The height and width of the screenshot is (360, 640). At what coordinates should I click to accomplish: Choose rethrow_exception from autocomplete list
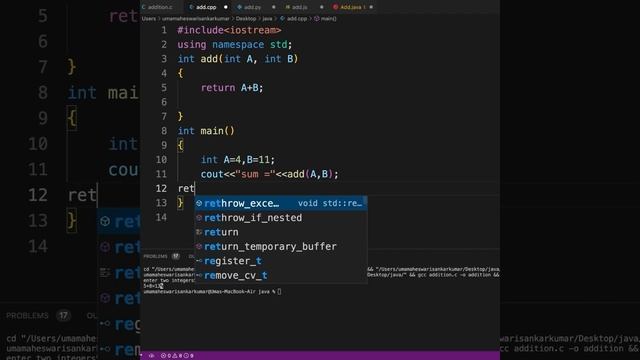281,203
